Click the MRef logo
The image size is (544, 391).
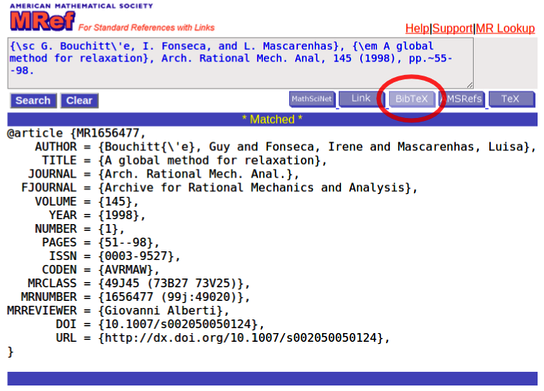tap(42, 21)
